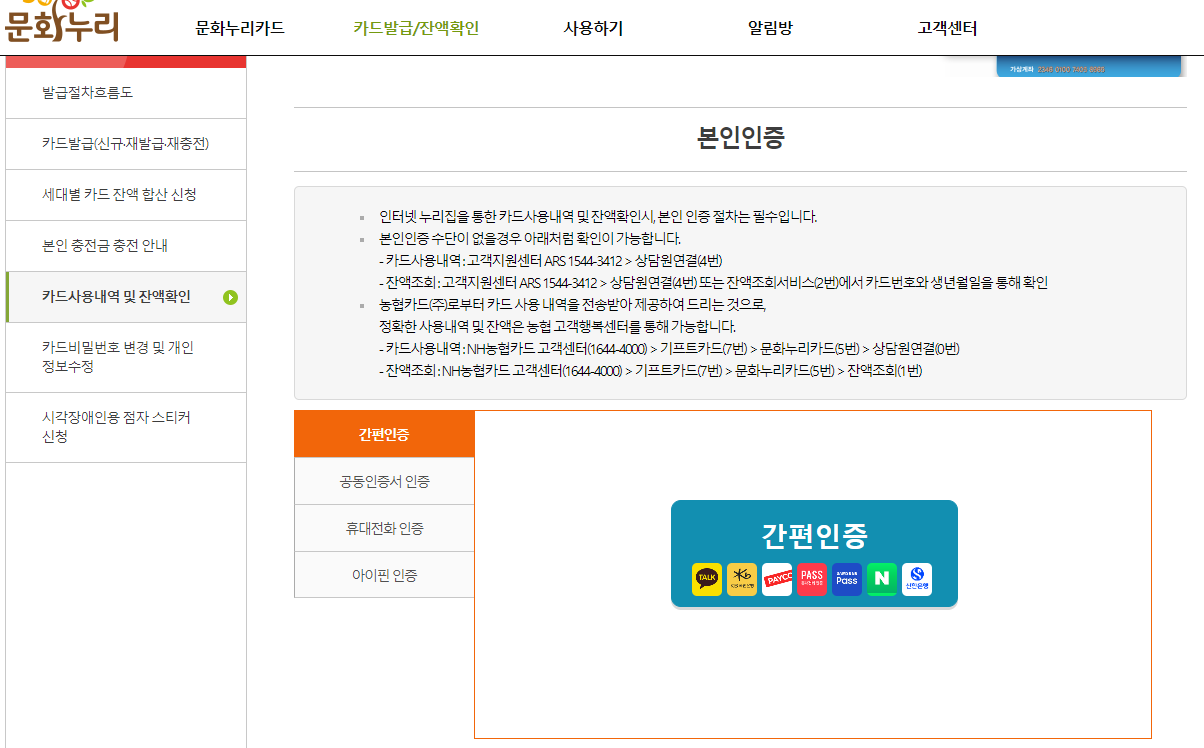The image size is (1204, 748).
Task: Open the 고객센터 menu
Action: (x=948, y=29)
